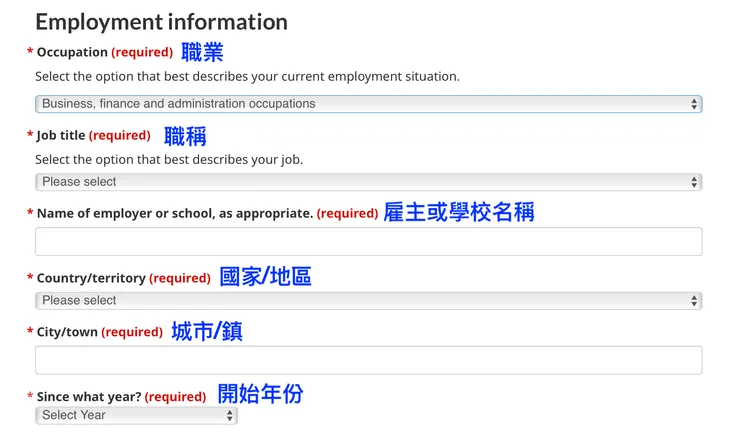
Task: Open the Select Year dropdown
Action: [136, 415]
